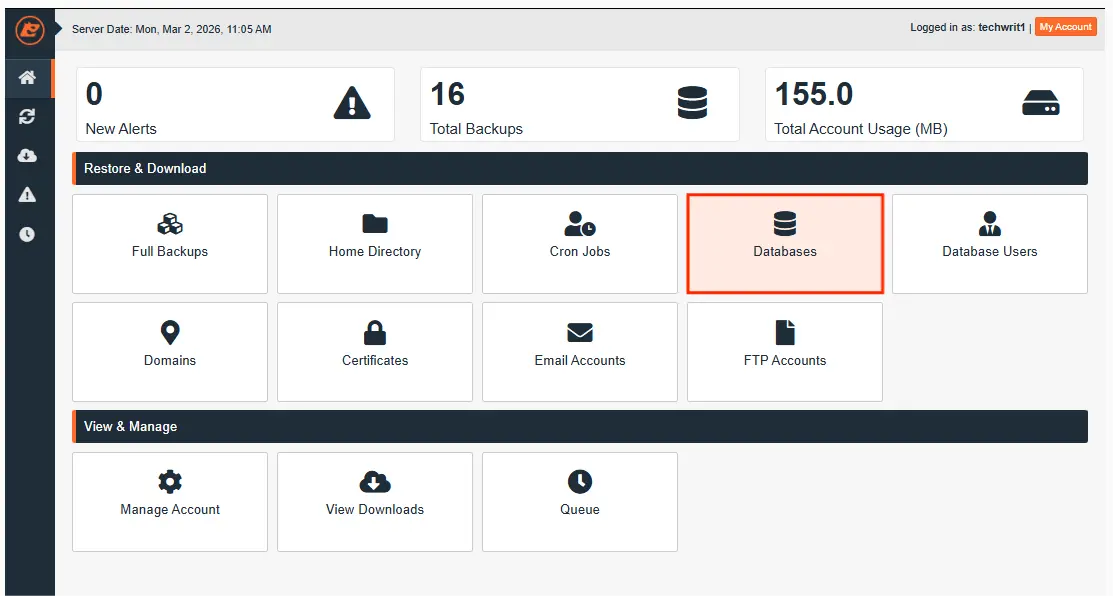Viewport: 1113px width, 596px height.
Task: Open the Home Directory tile
Action: (375, 243)
